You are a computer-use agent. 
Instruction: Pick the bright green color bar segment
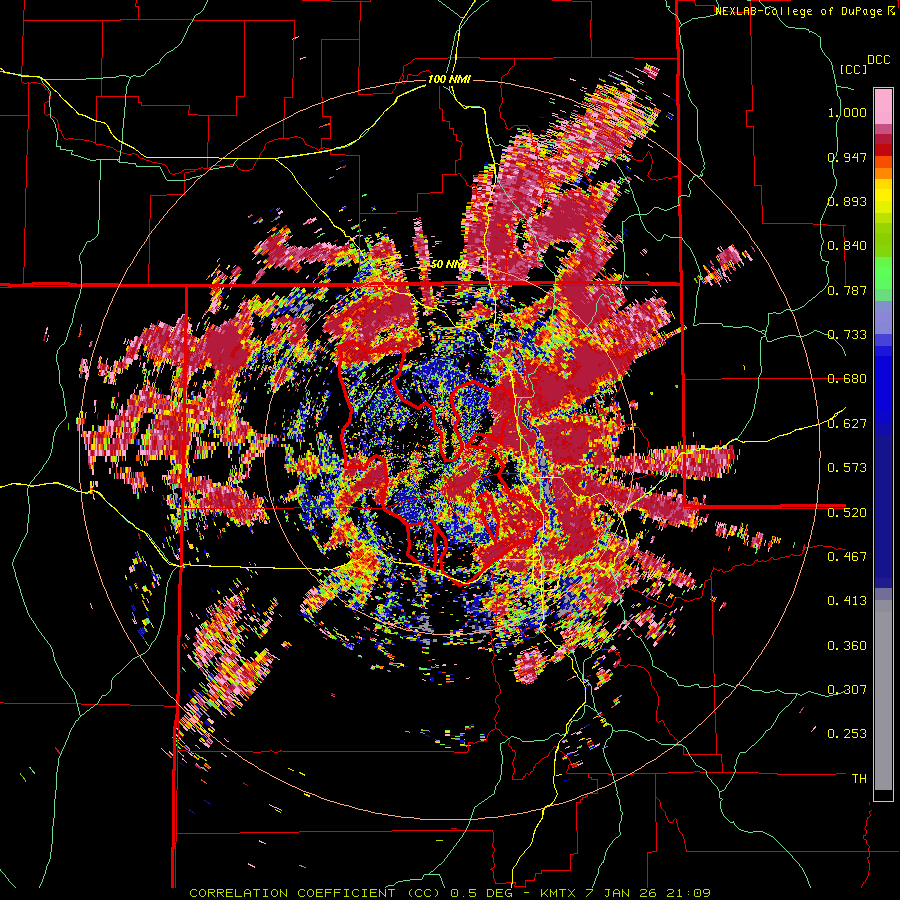883,273
